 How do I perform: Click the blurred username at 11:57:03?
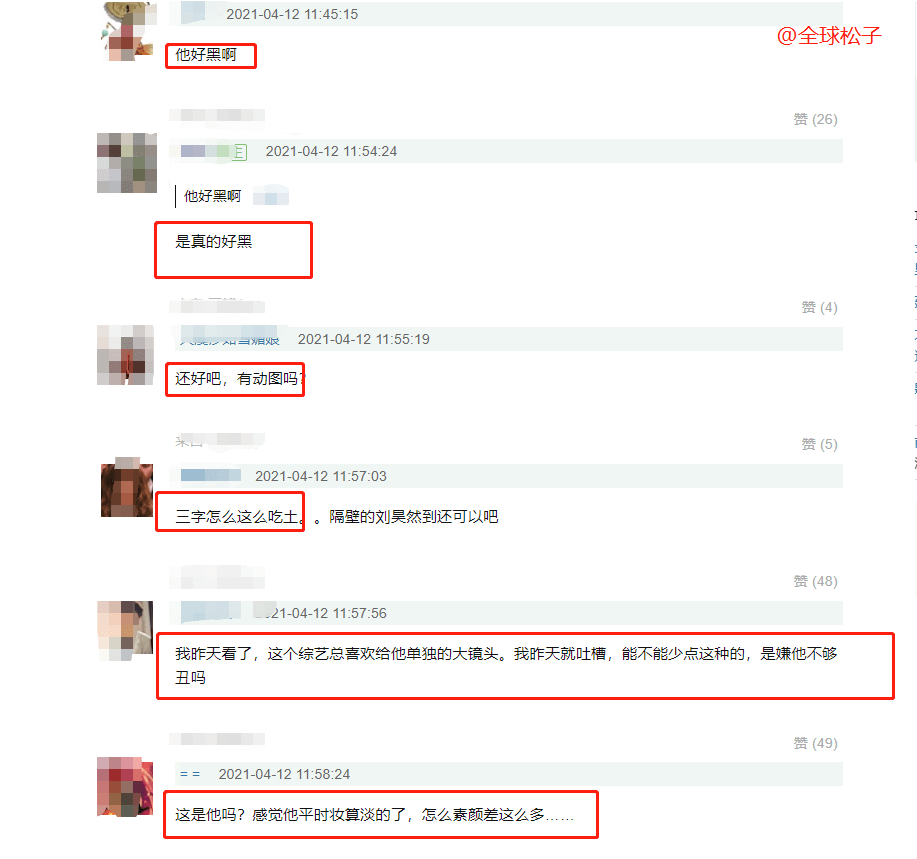pos(211,475)
